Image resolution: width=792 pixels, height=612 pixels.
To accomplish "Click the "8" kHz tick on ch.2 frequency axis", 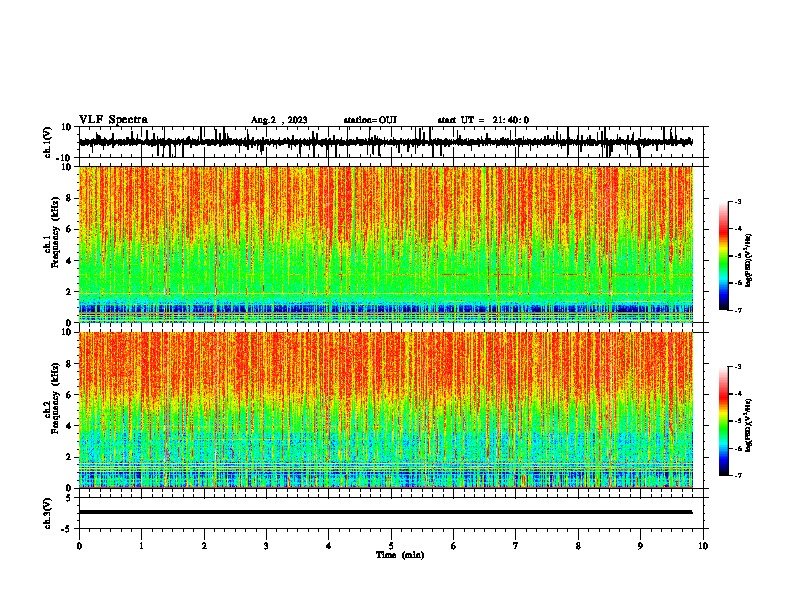I will (x=69, y=364).
